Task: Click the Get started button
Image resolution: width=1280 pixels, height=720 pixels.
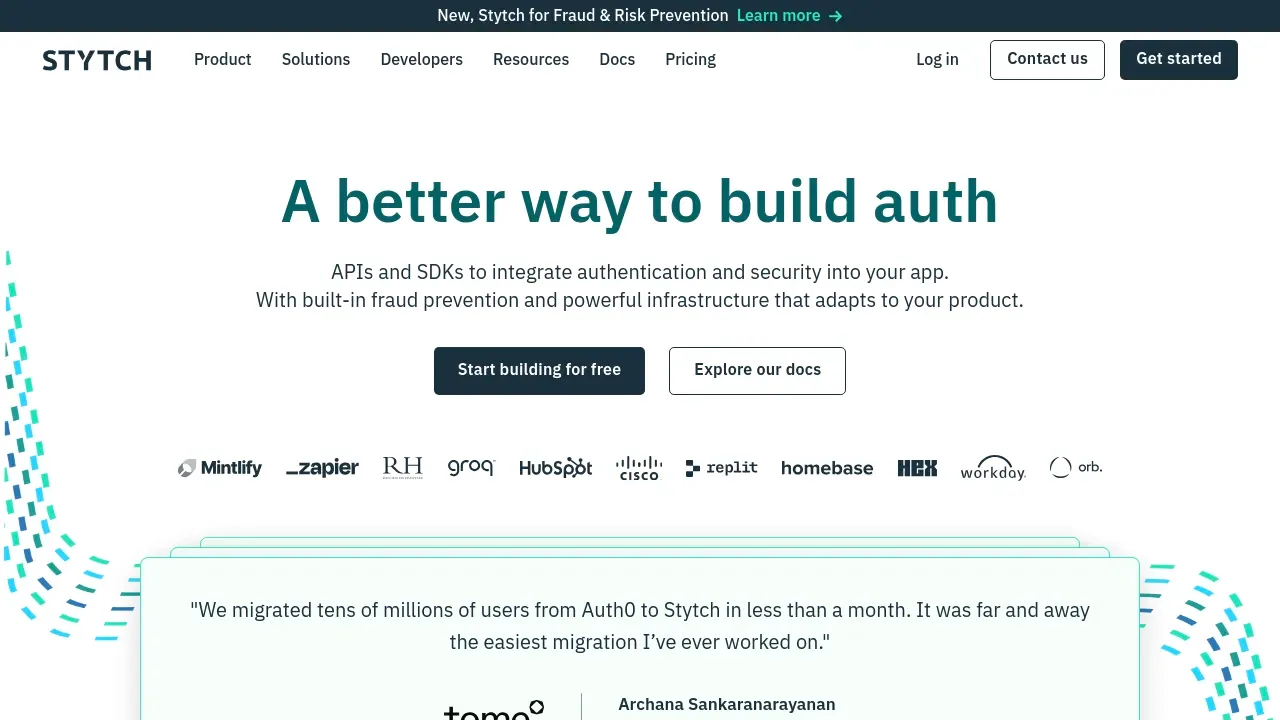Action: tap(1179, 60)
